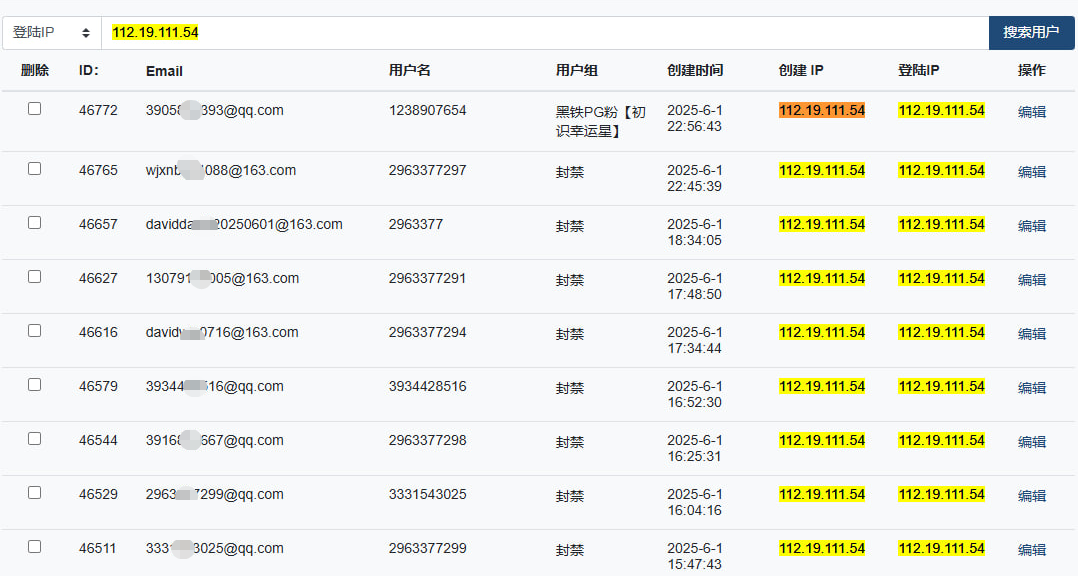Click the email ending 20250601@163.com
Screen dimensions: 1078x576
coord(244,224)
